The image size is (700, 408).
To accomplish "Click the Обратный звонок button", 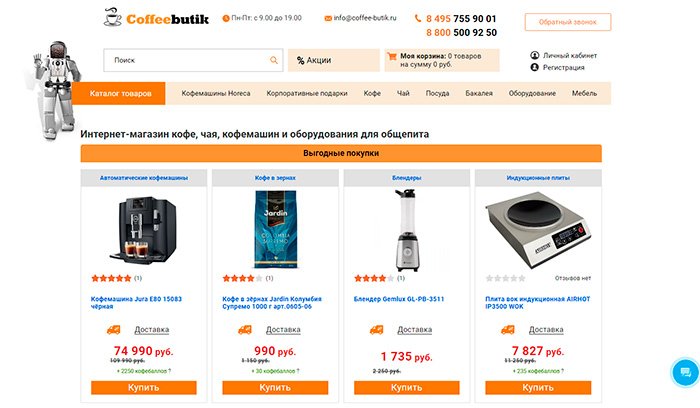I will click(x=568, y=22).
